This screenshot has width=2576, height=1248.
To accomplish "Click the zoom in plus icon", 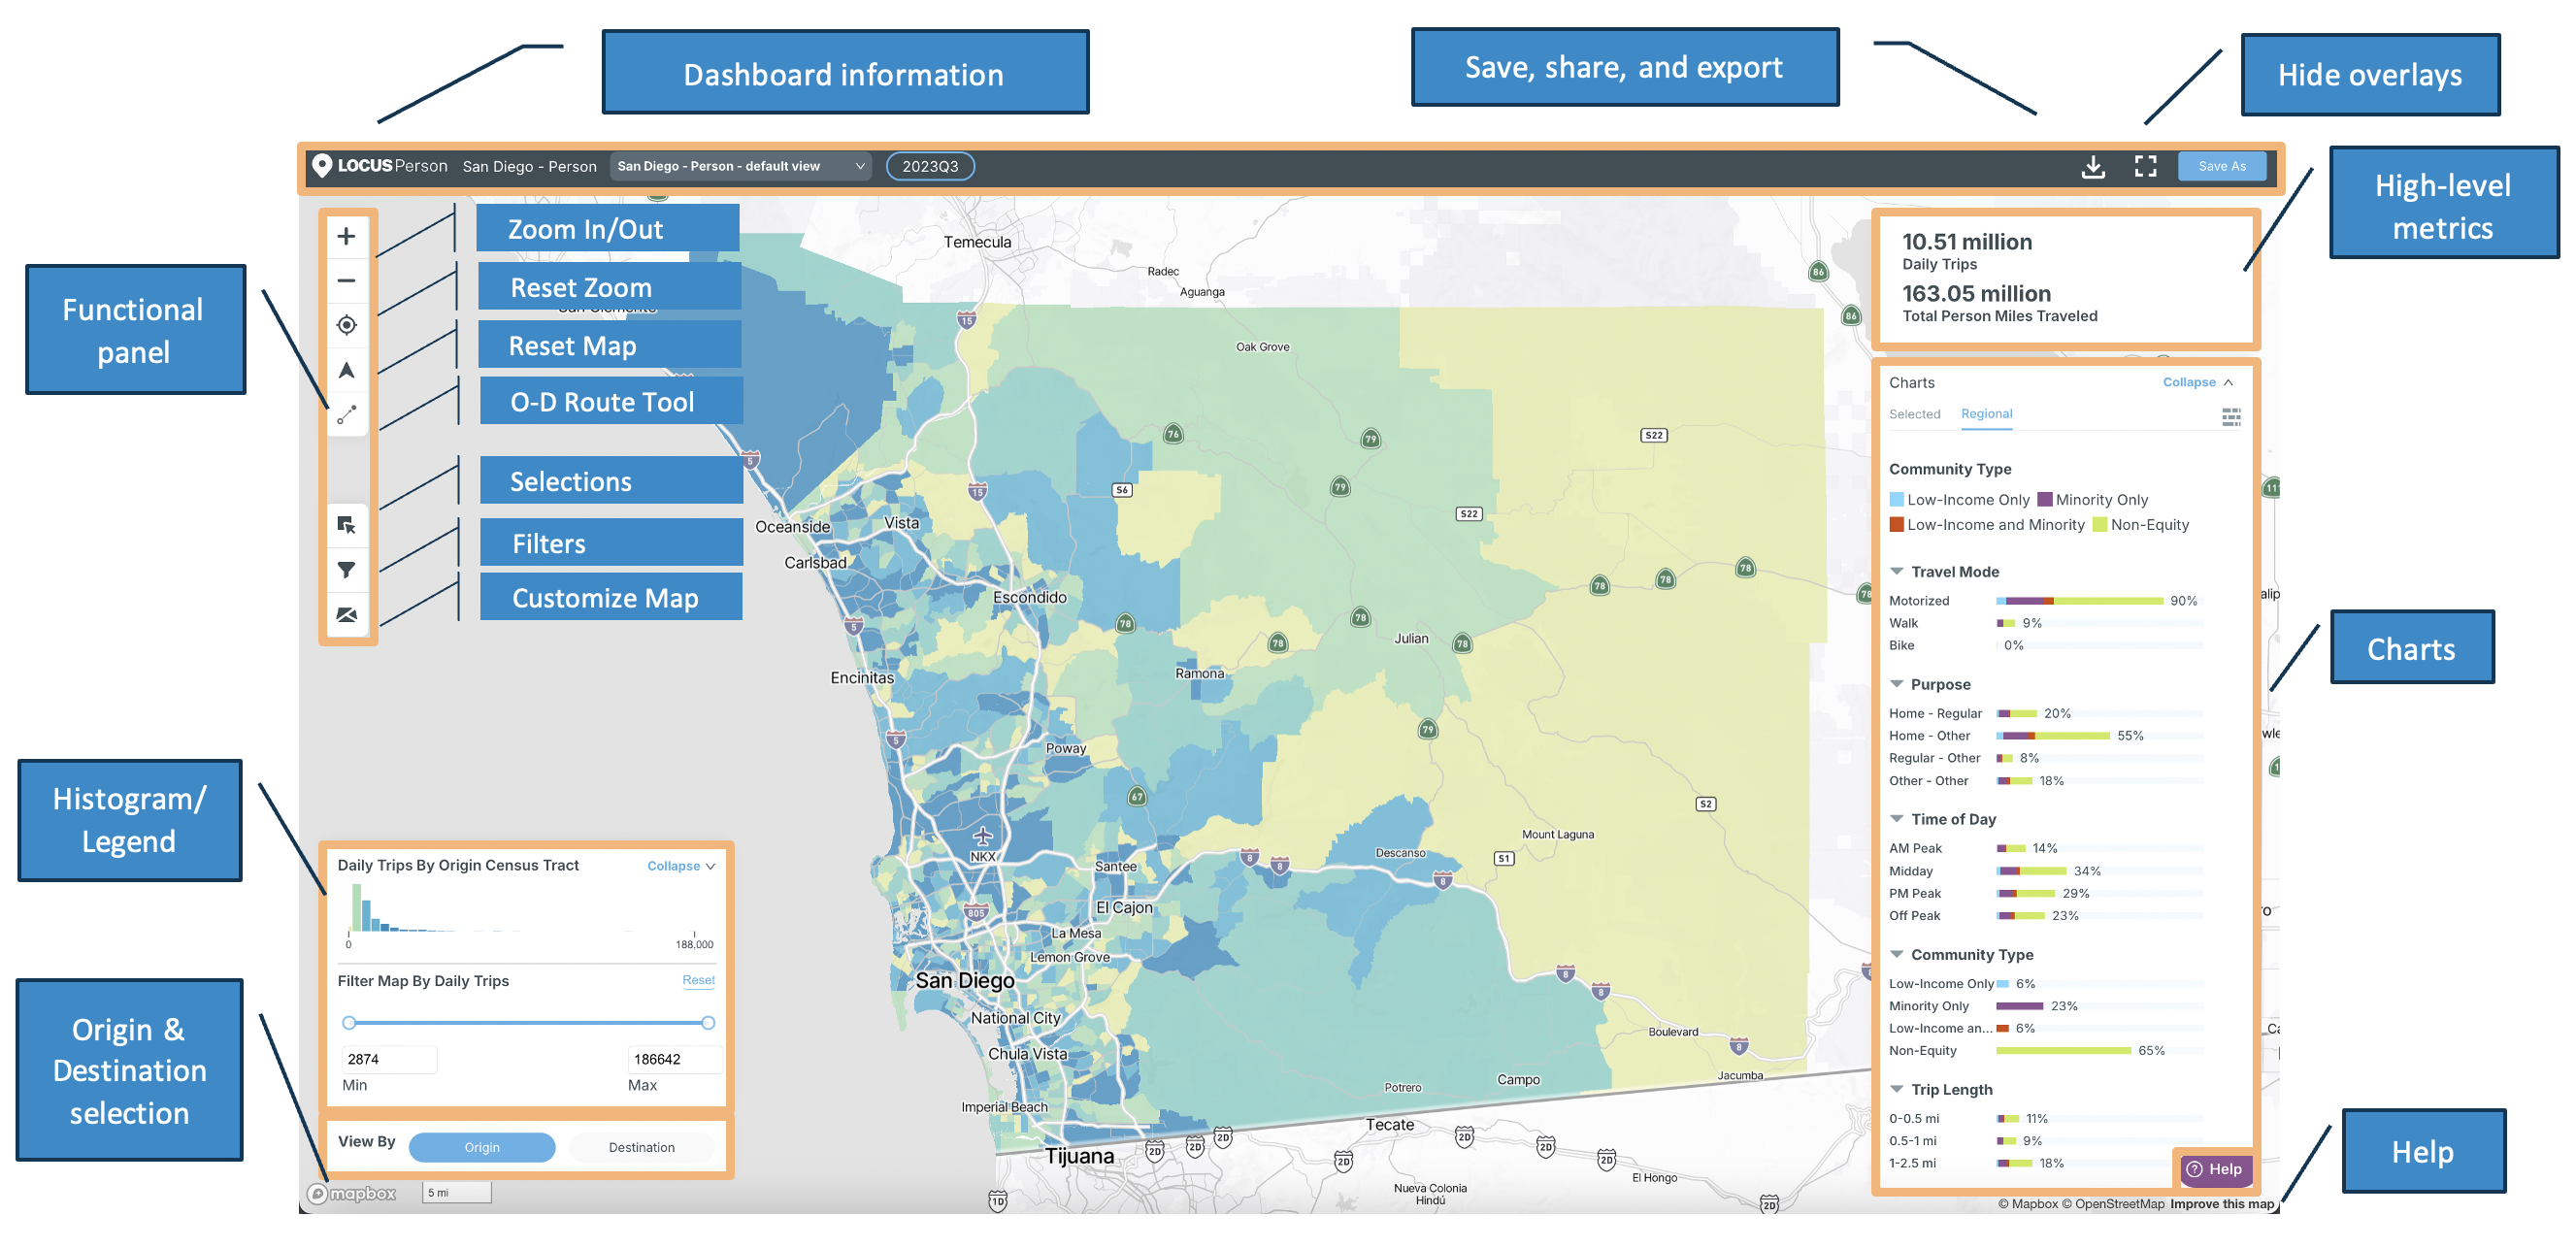I will tap(346, 236).
